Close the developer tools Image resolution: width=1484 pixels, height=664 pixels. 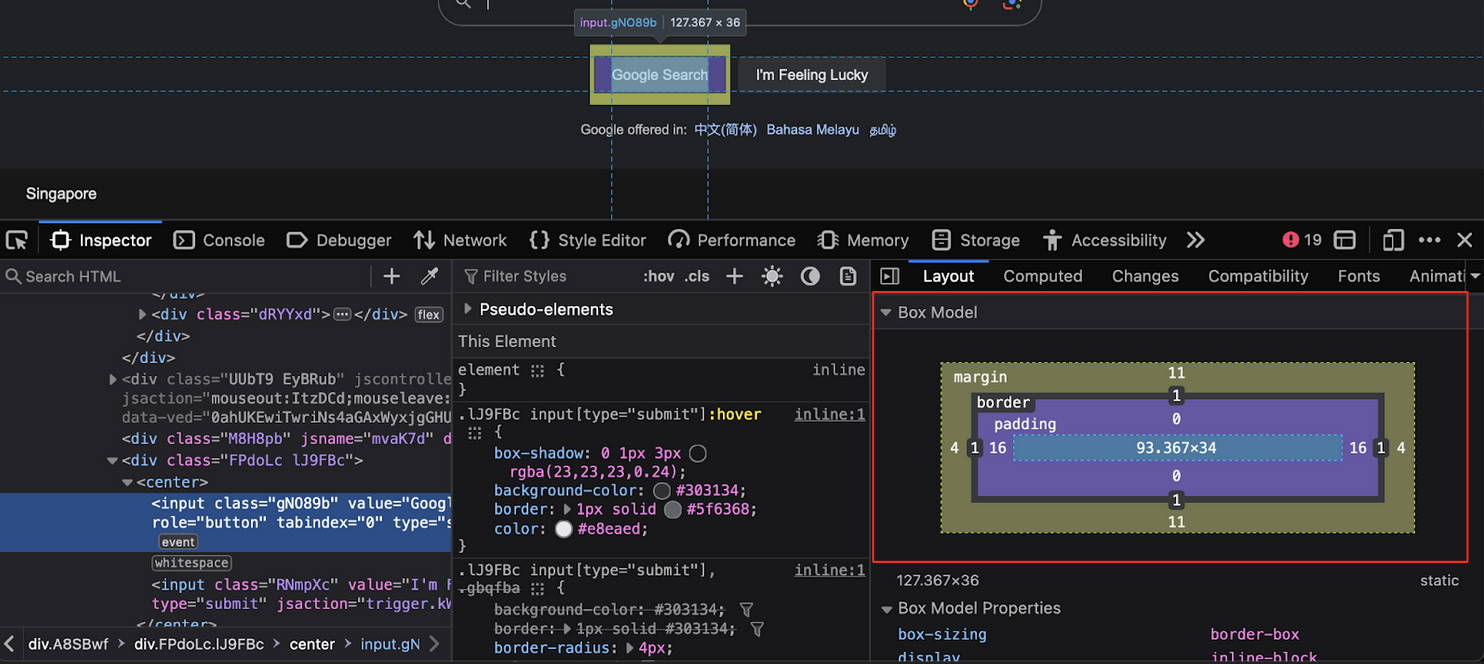tap(1464, 240)
